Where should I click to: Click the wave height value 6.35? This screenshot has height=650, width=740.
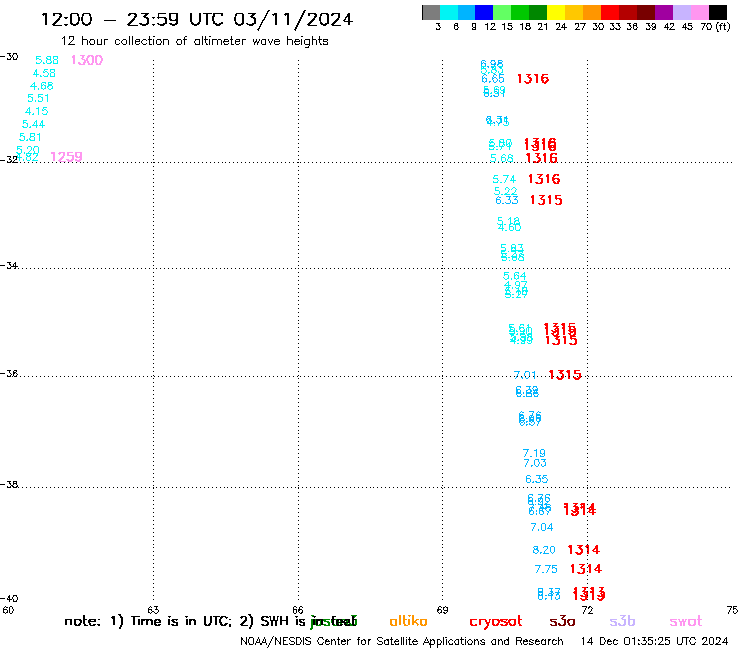(537, 480)
